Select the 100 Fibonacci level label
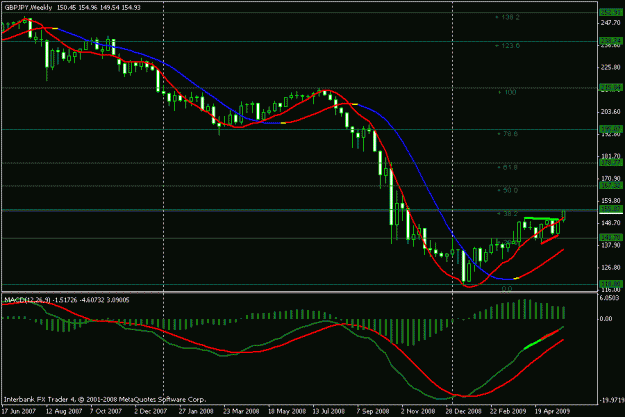The width and height of the screenshot is (625, 417). tap(510, 92)
